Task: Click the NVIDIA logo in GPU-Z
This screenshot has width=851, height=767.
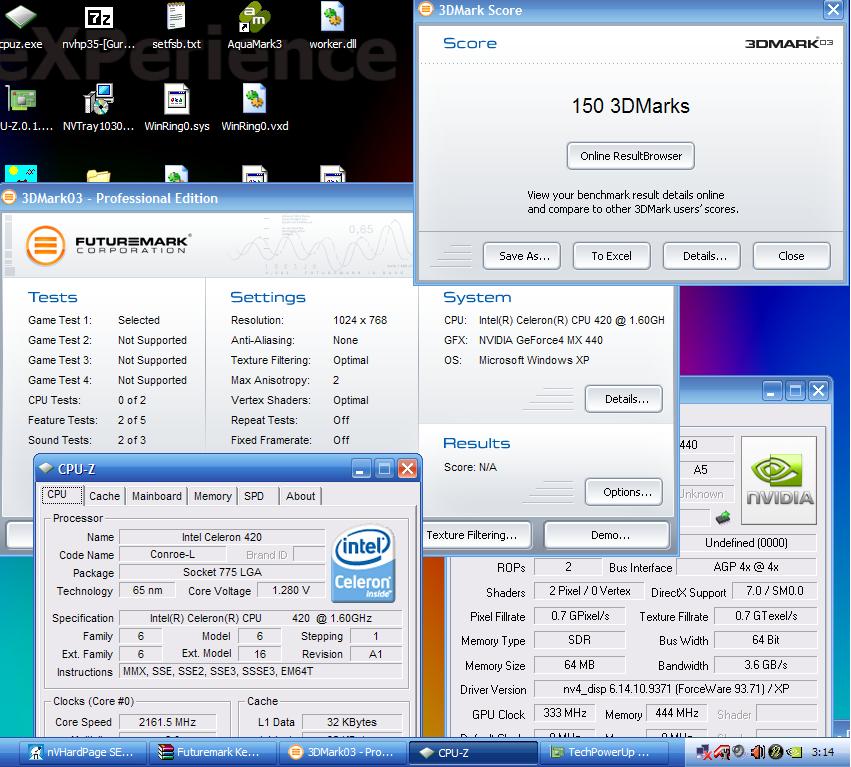Action: pyautogui.click(x=779, y=480)
